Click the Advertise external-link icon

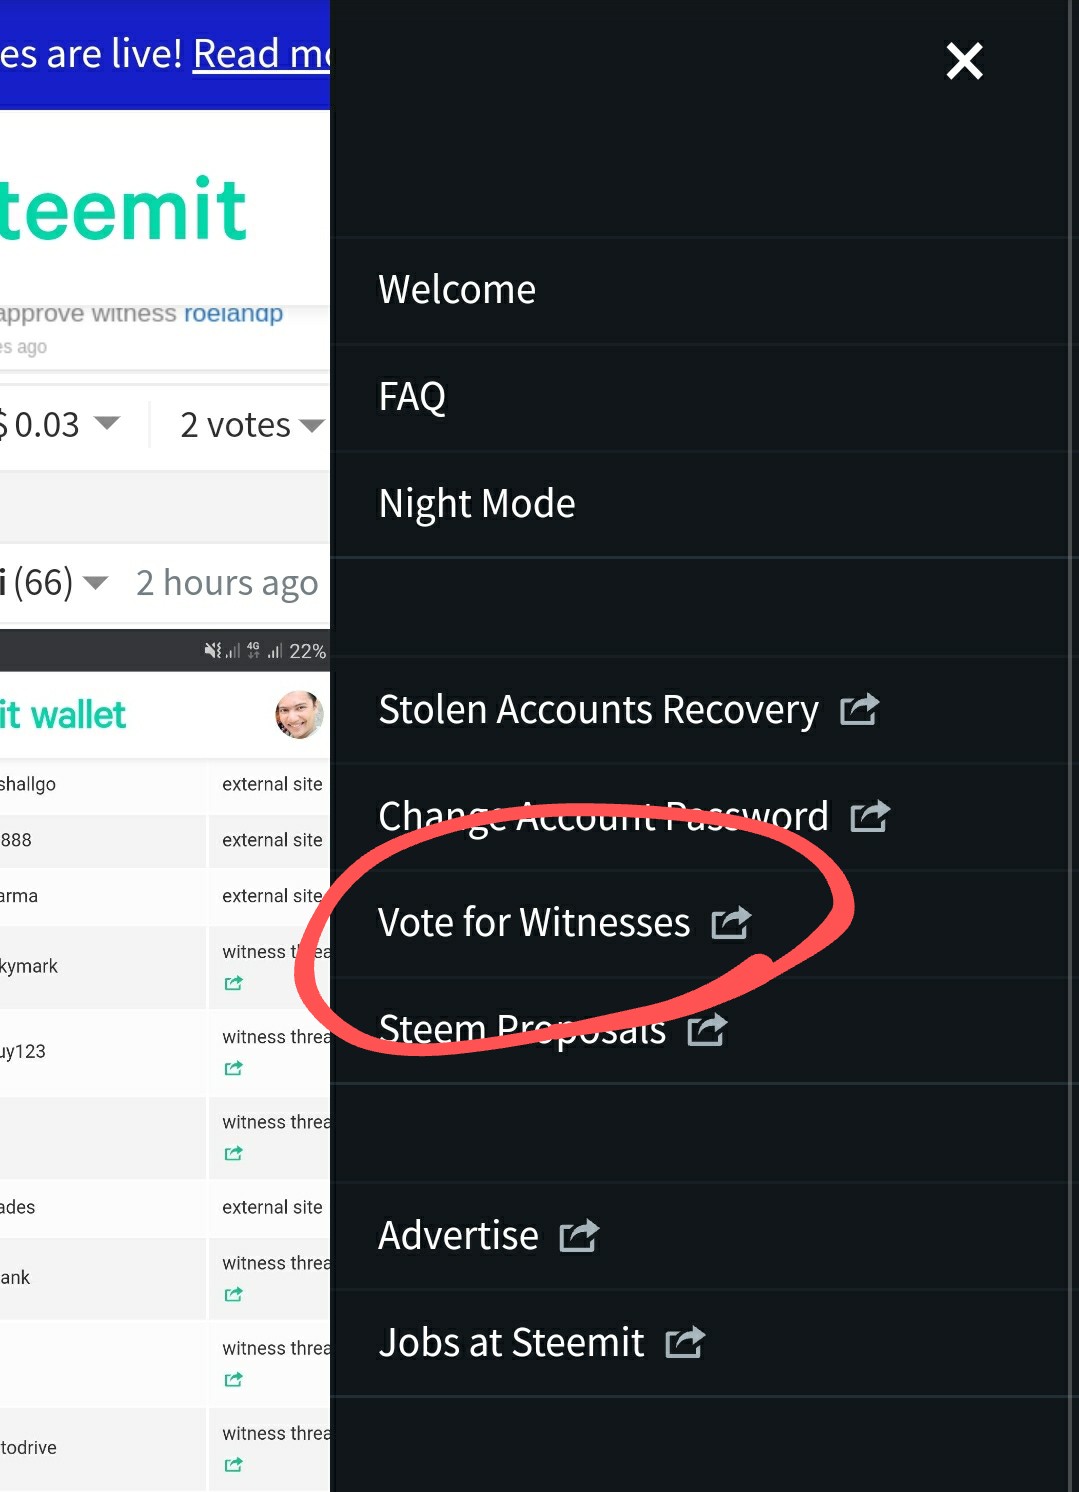tap(579, 1236)
